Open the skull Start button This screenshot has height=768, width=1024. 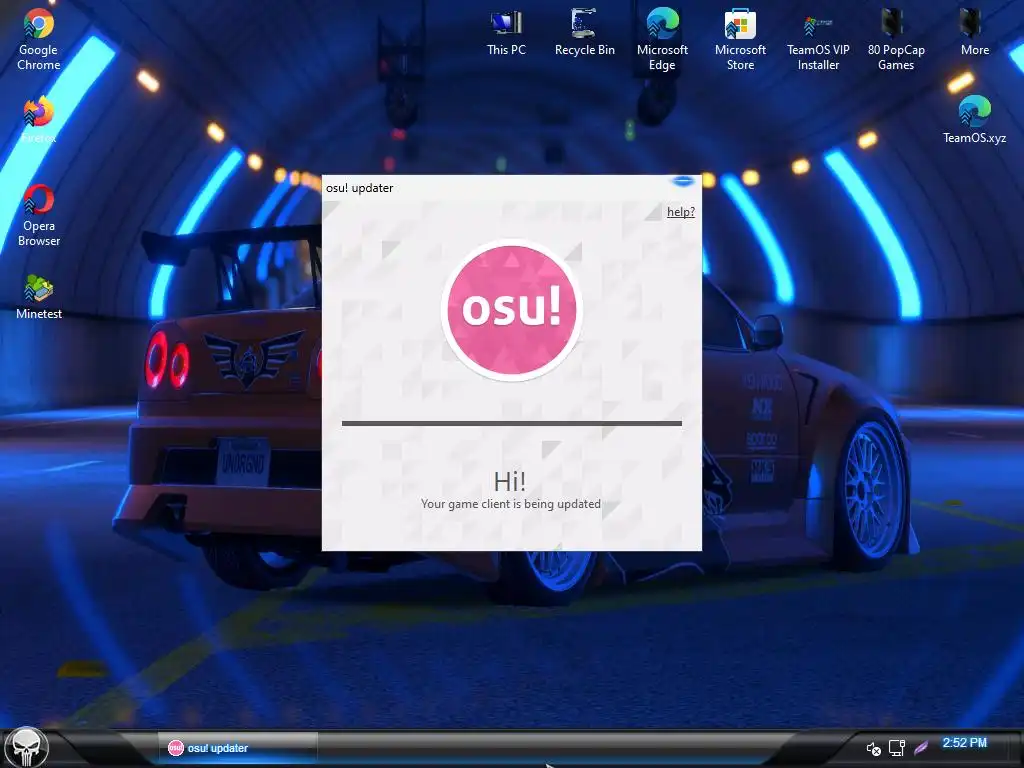pyautogui.click(x=26, y=747)
